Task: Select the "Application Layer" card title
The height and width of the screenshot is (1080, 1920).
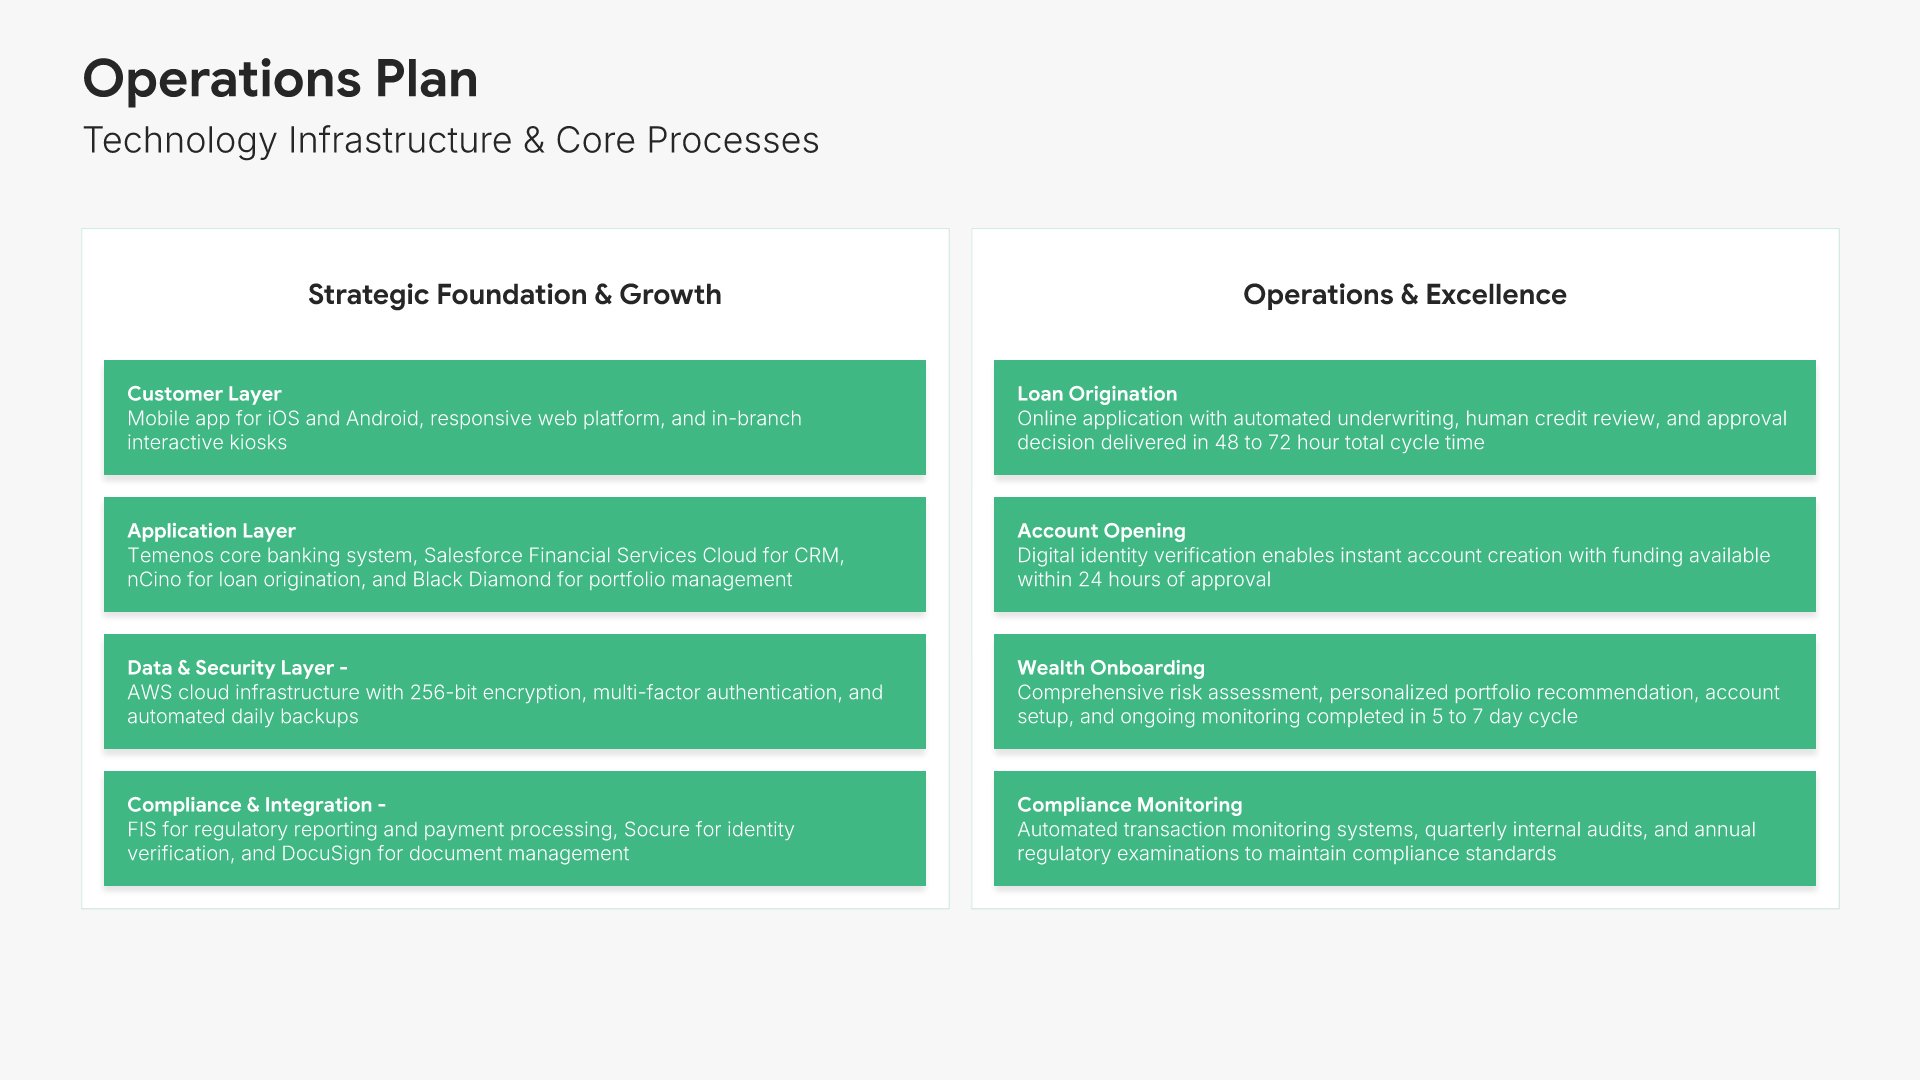Action: tap(211, 531)
